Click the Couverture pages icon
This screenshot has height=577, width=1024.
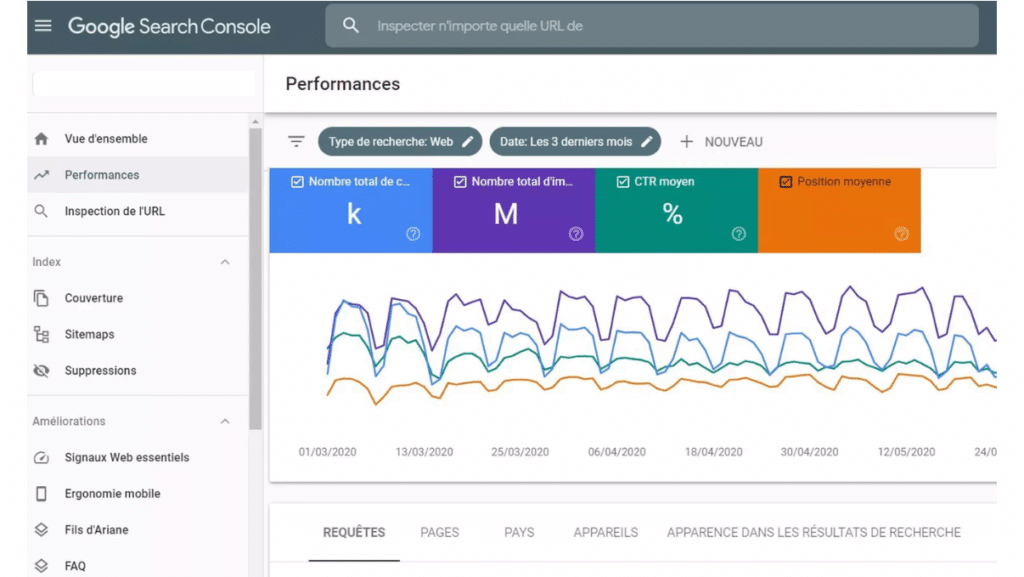tap(41, 298)
